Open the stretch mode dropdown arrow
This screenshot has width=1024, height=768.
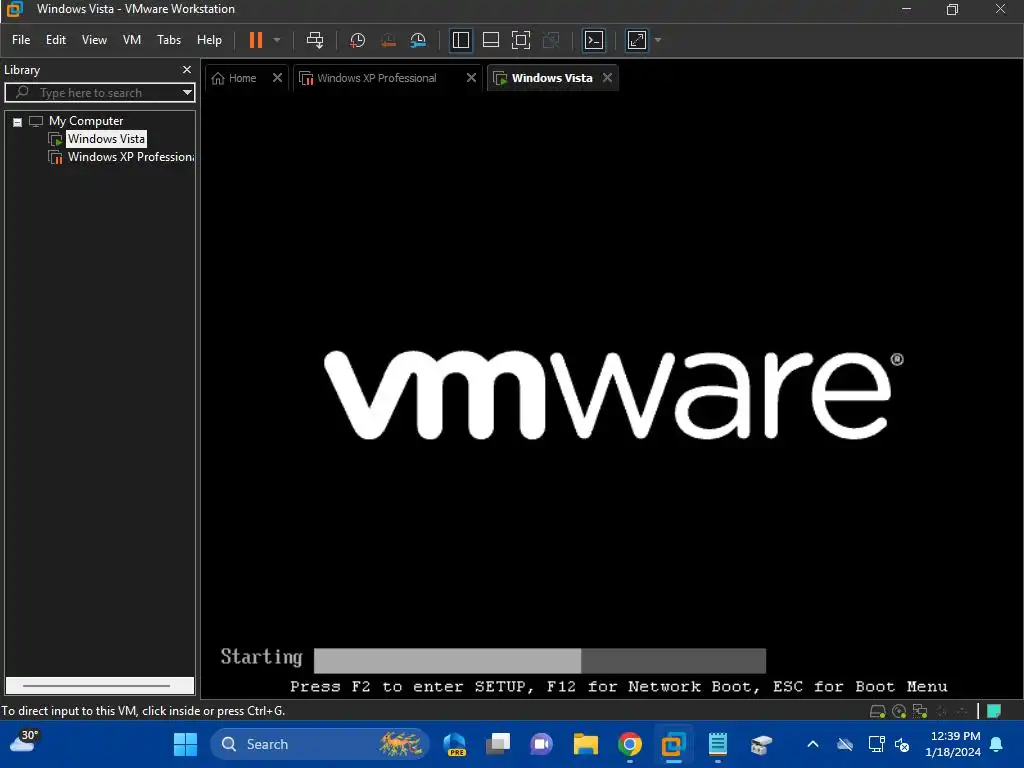(x=658, y=40)
